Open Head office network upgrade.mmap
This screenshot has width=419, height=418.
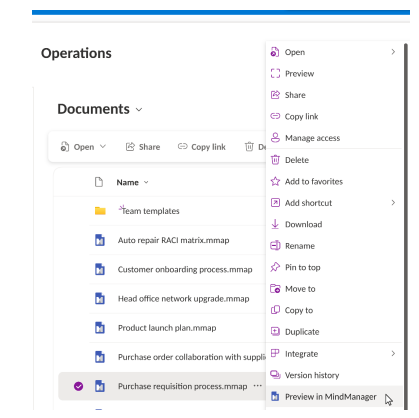183,299
